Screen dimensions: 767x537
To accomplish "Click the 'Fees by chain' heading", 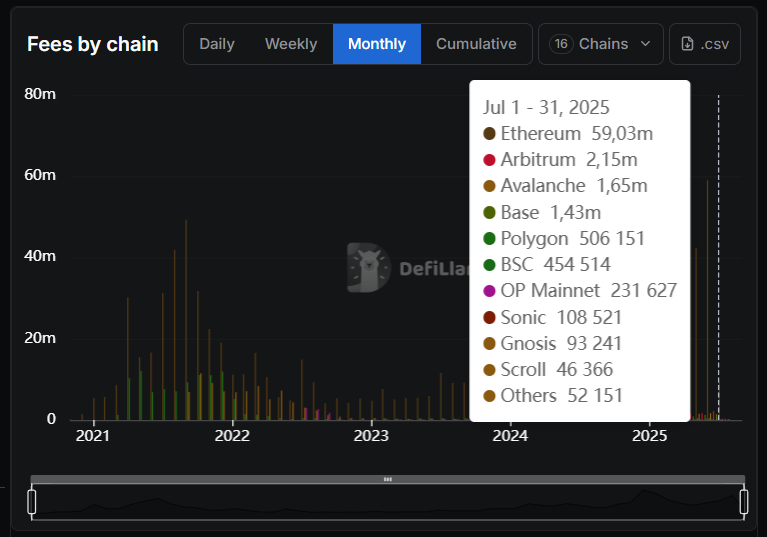I will point(93,44).
